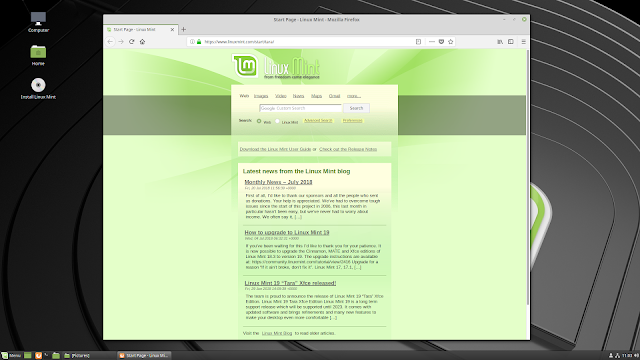Focus the Google Custom Search field
The image size is (640, 360).
(300, 108)
